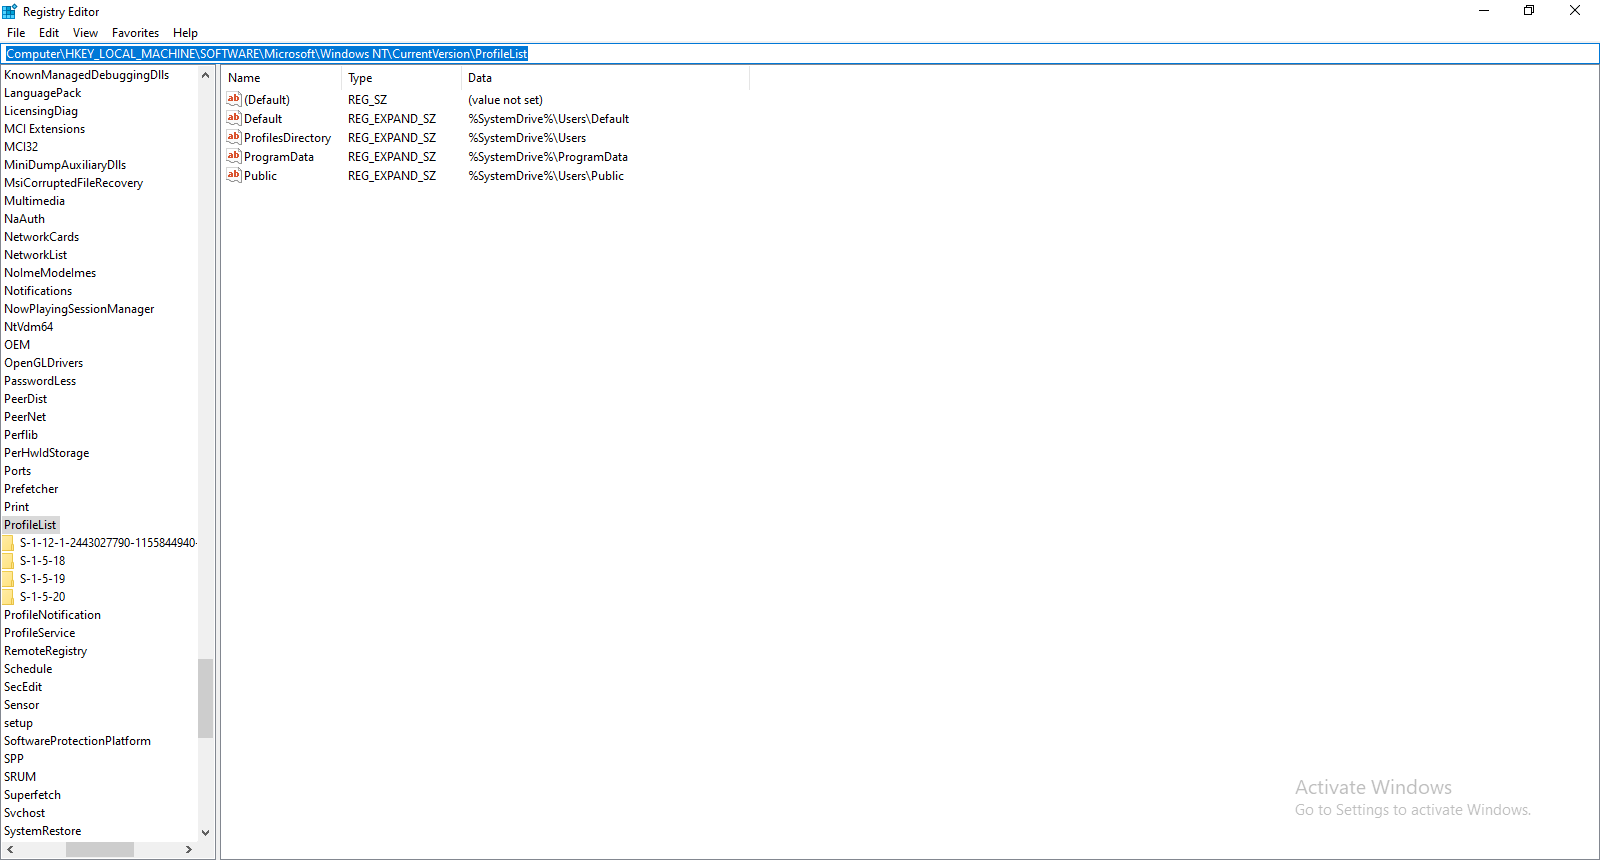This screenshot has height=860, width=1600.
Task: Select the NetworkCards key
Action: tap(41, 237)
